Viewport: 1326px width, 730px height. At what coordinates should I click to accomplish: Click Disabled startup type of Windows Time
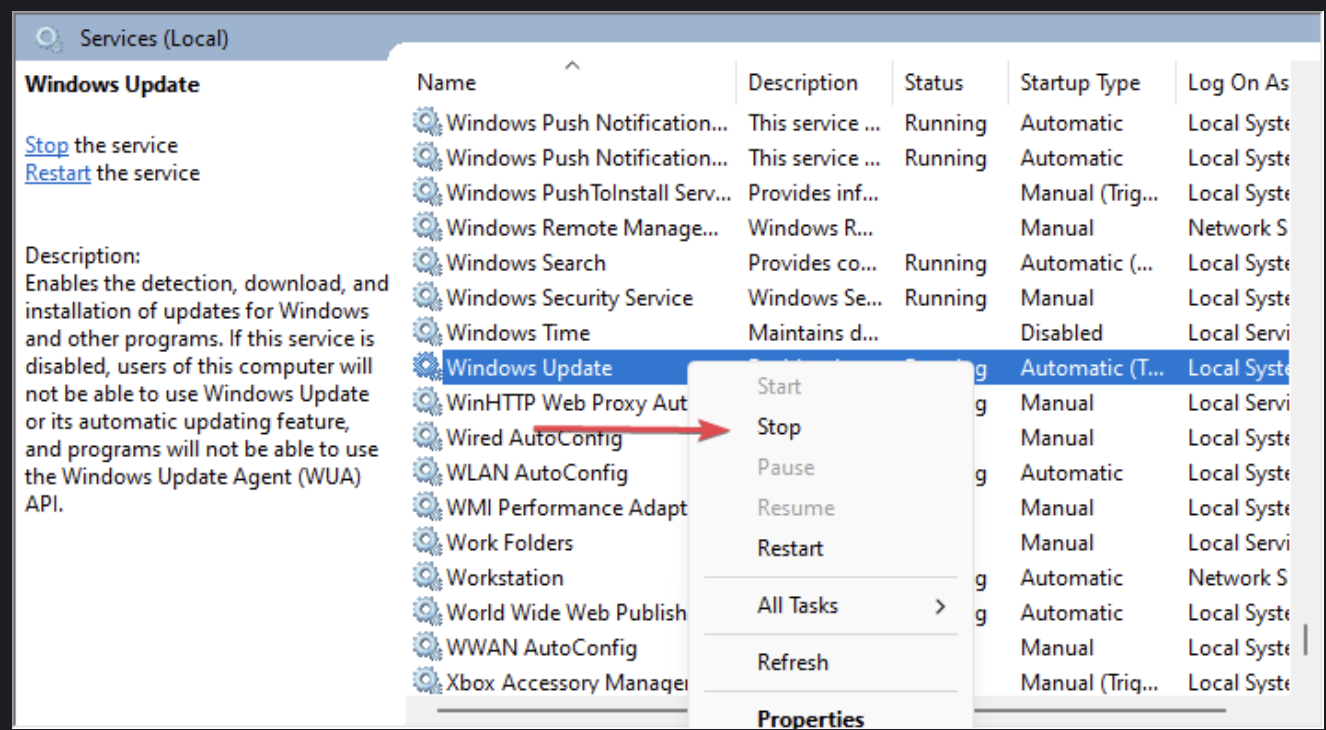click(x=1061, y=333)
